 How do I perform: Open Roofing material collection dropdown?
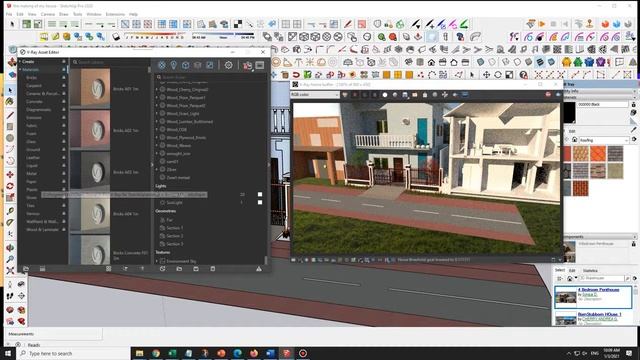pyautogui.click(x=604, y=140)
